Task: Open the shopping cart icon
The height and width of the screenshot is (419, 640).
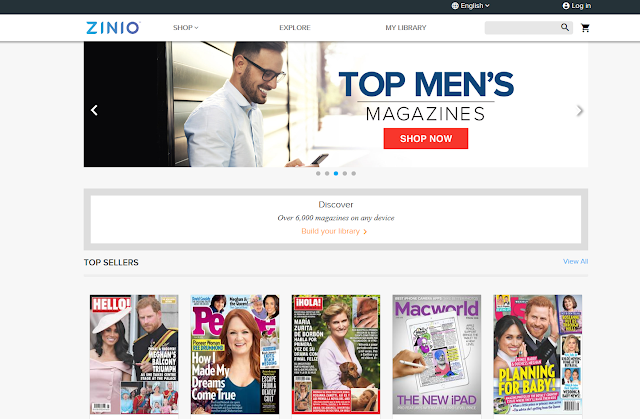Action: [585, 28]
